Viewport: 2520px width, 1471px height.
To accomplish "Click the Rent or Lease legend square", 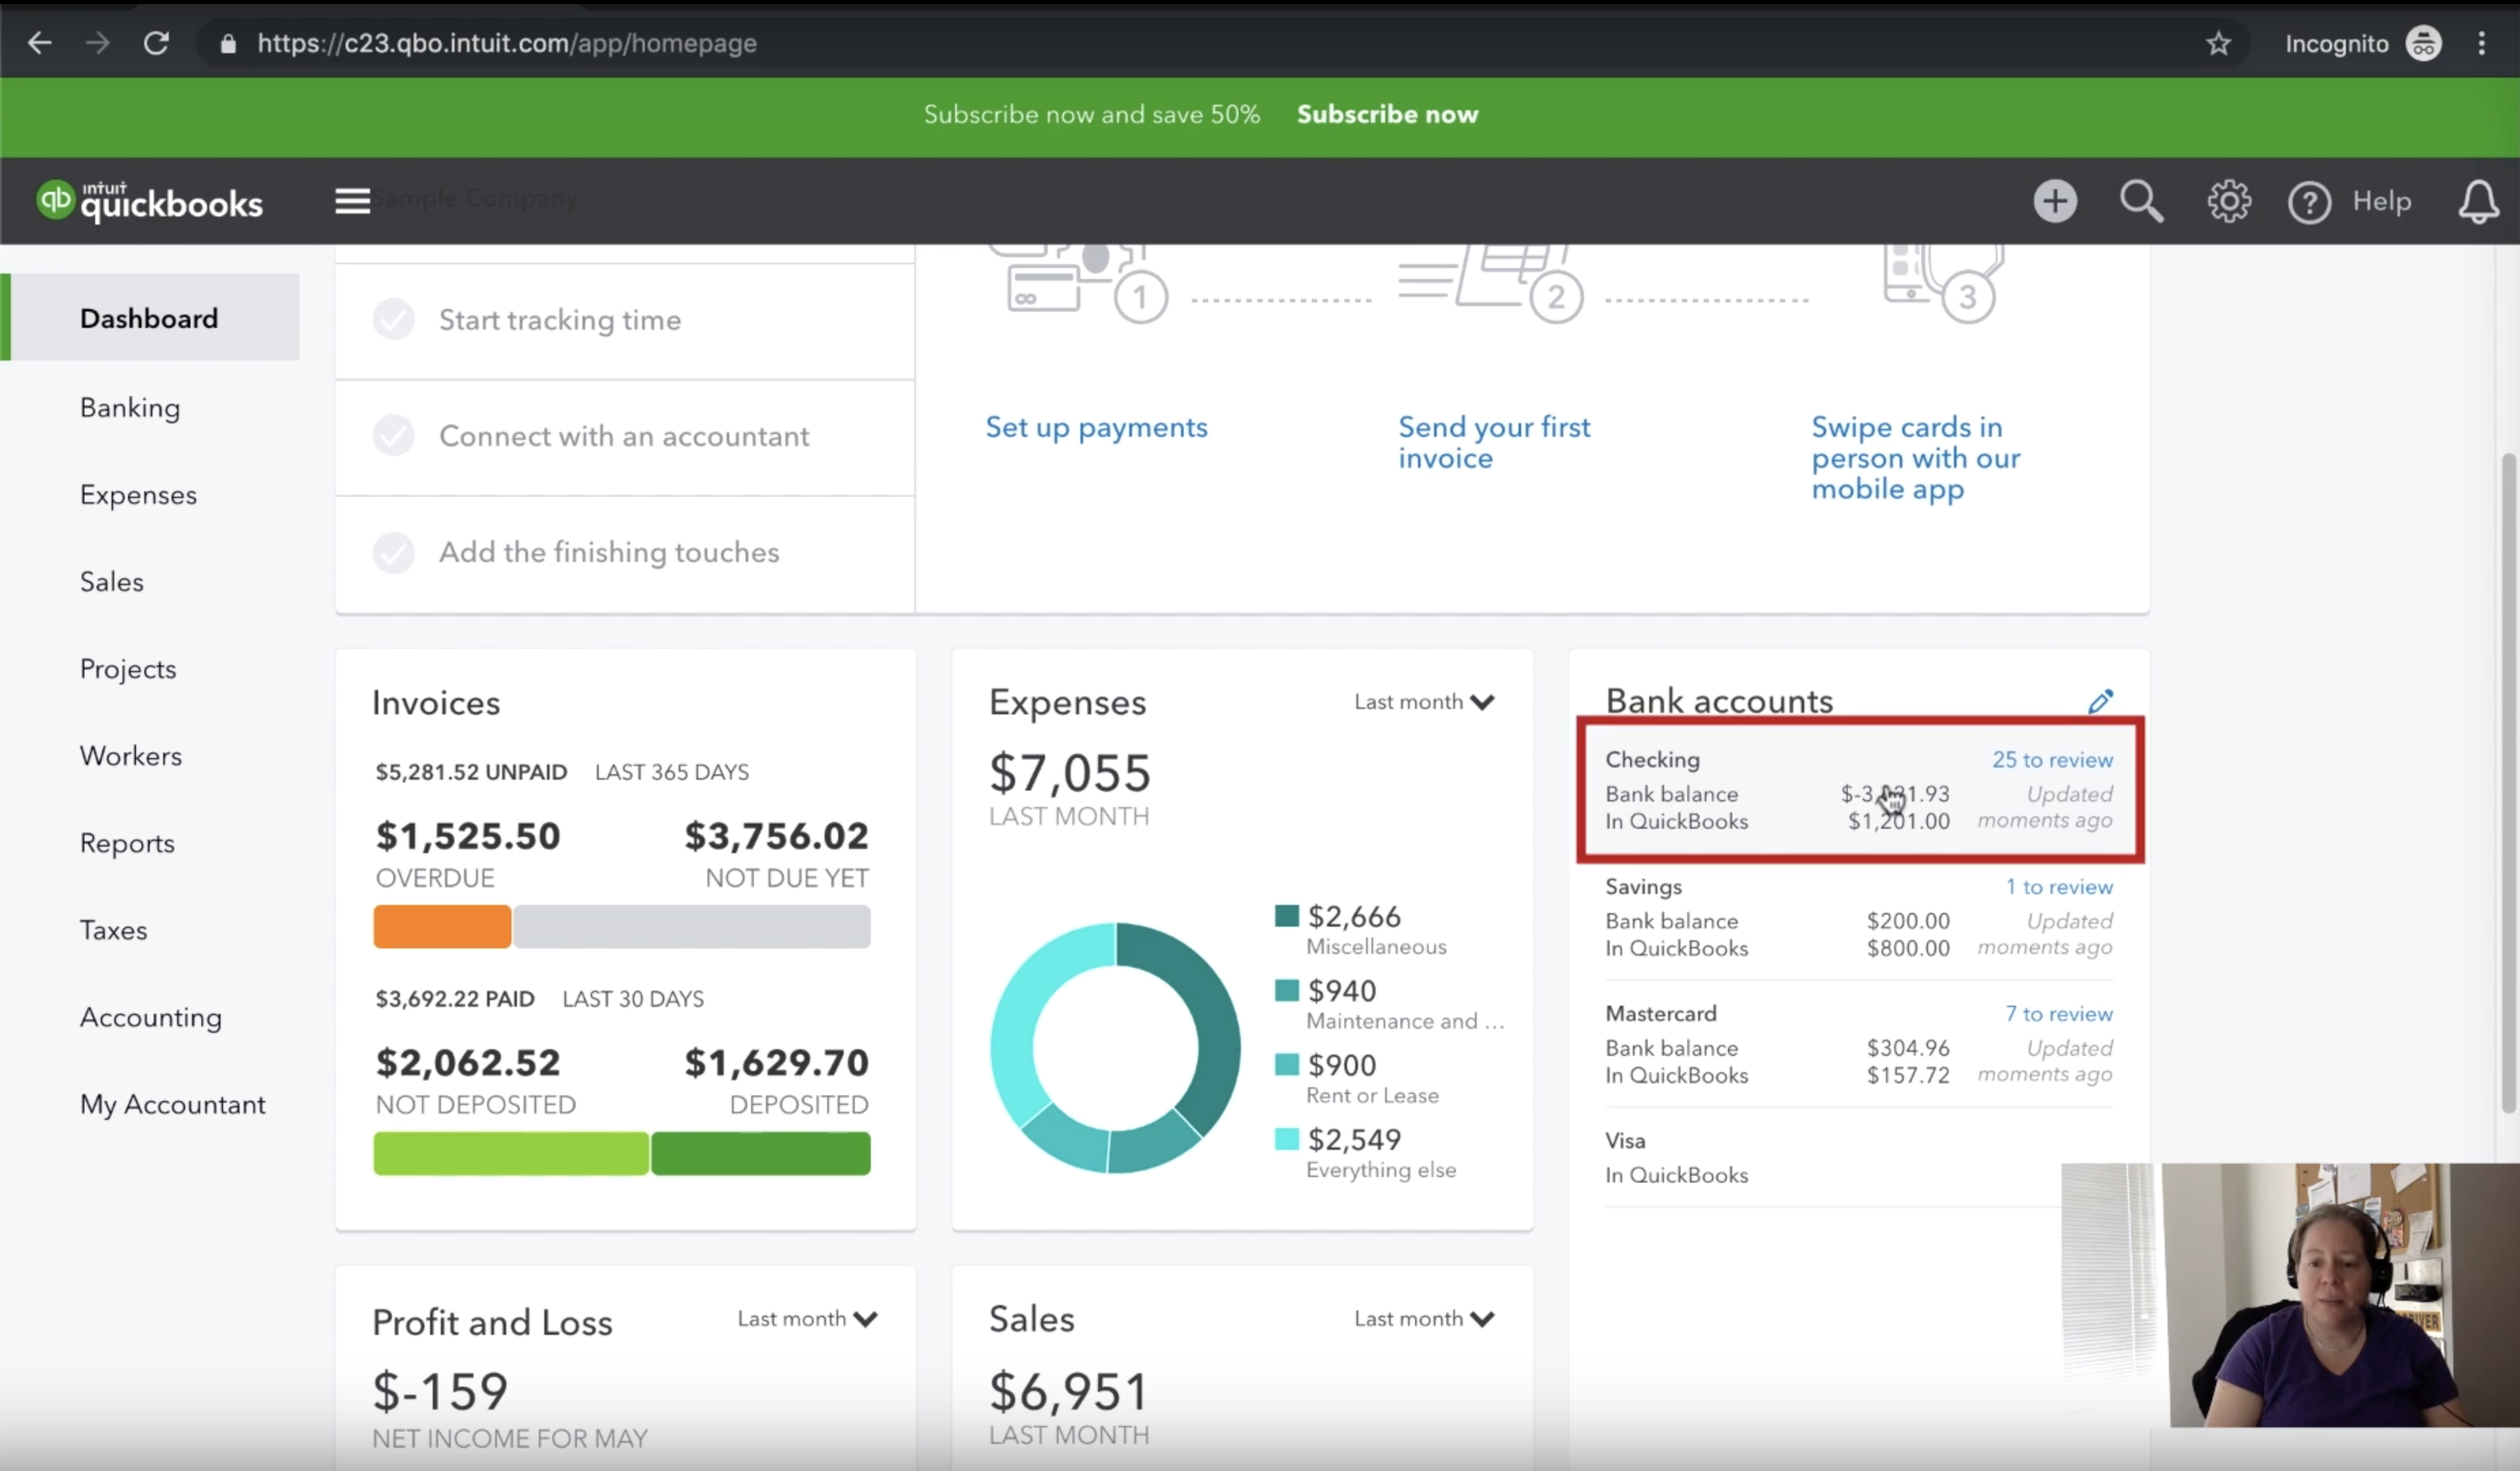I will click(x=1286, y=1064).
